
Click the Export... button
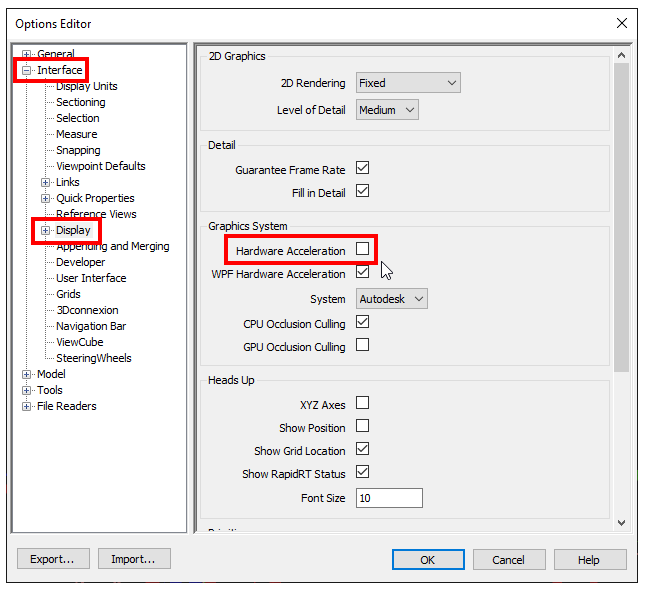53,559
